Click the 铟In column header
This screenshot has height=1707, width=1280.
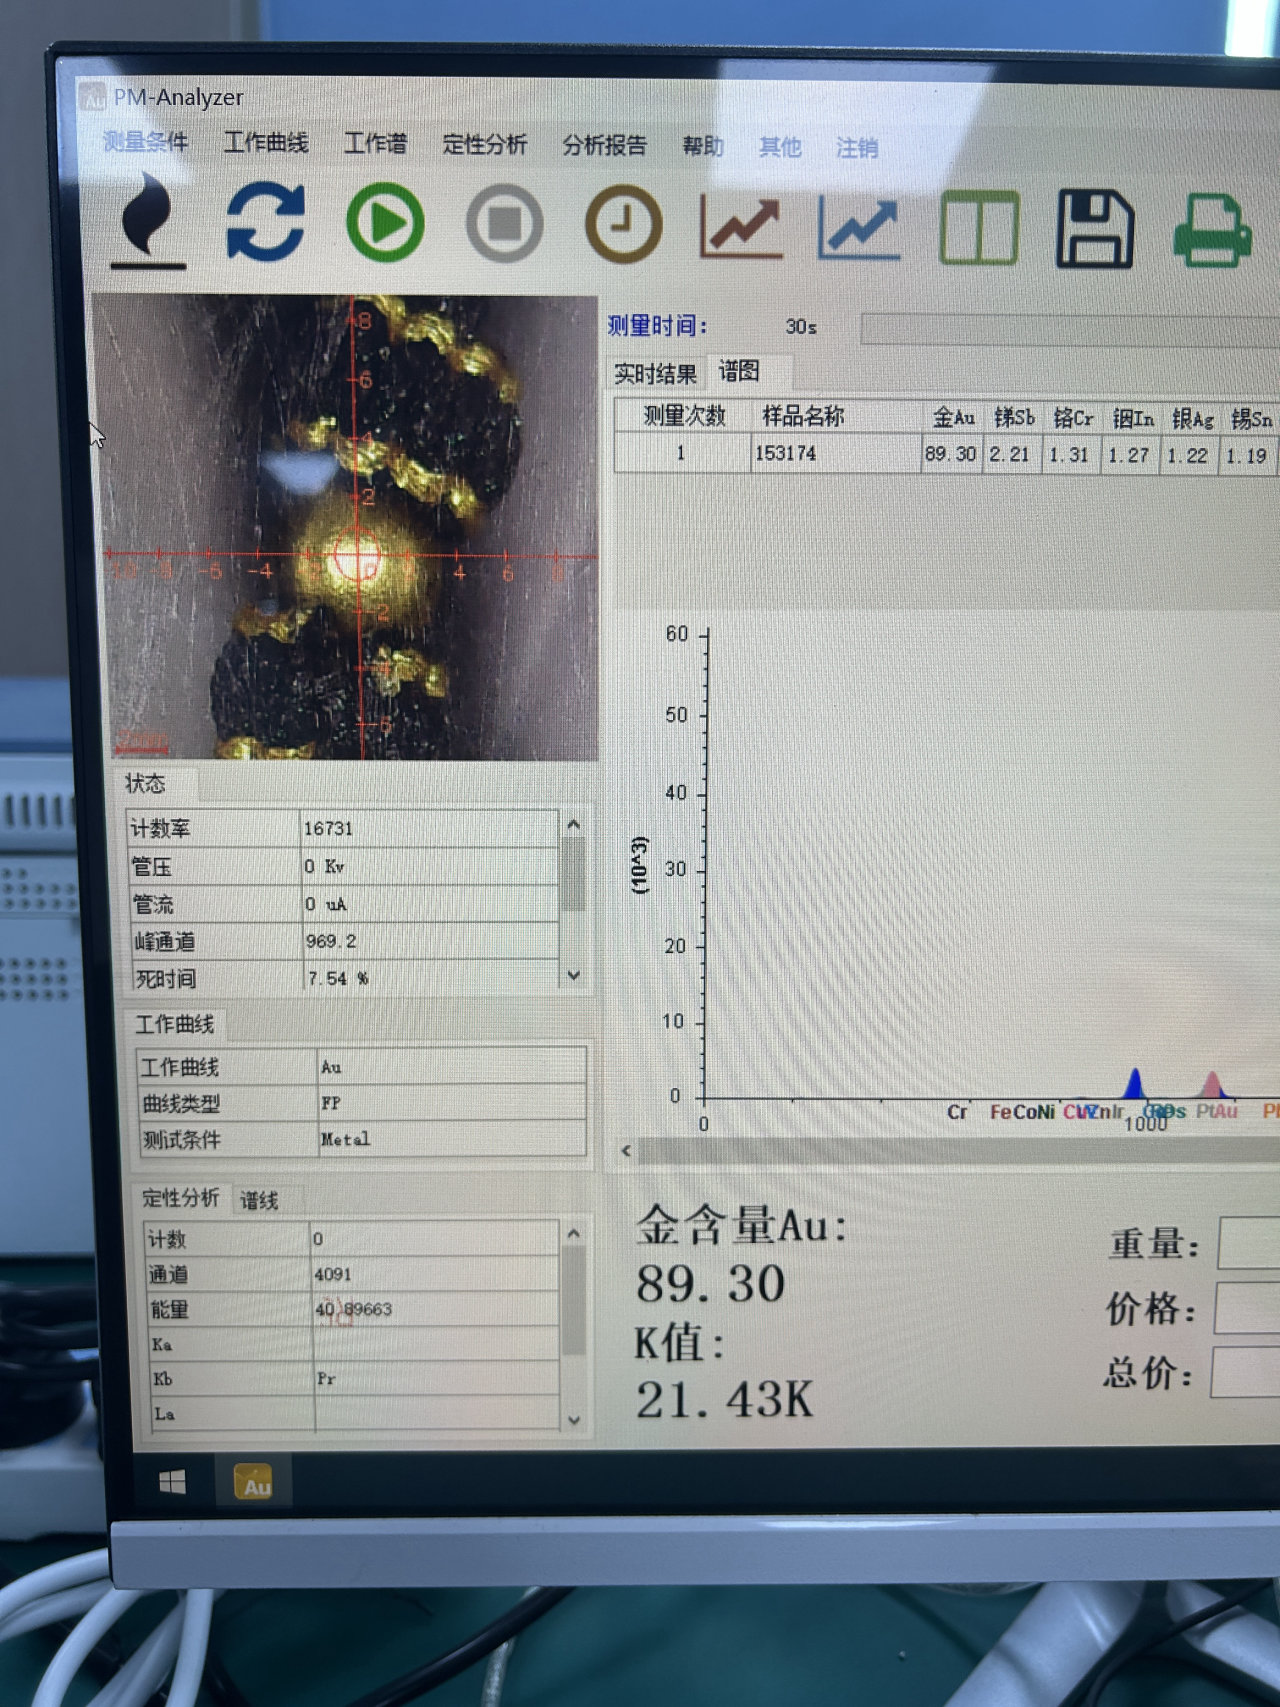[x=1132, y=420]
